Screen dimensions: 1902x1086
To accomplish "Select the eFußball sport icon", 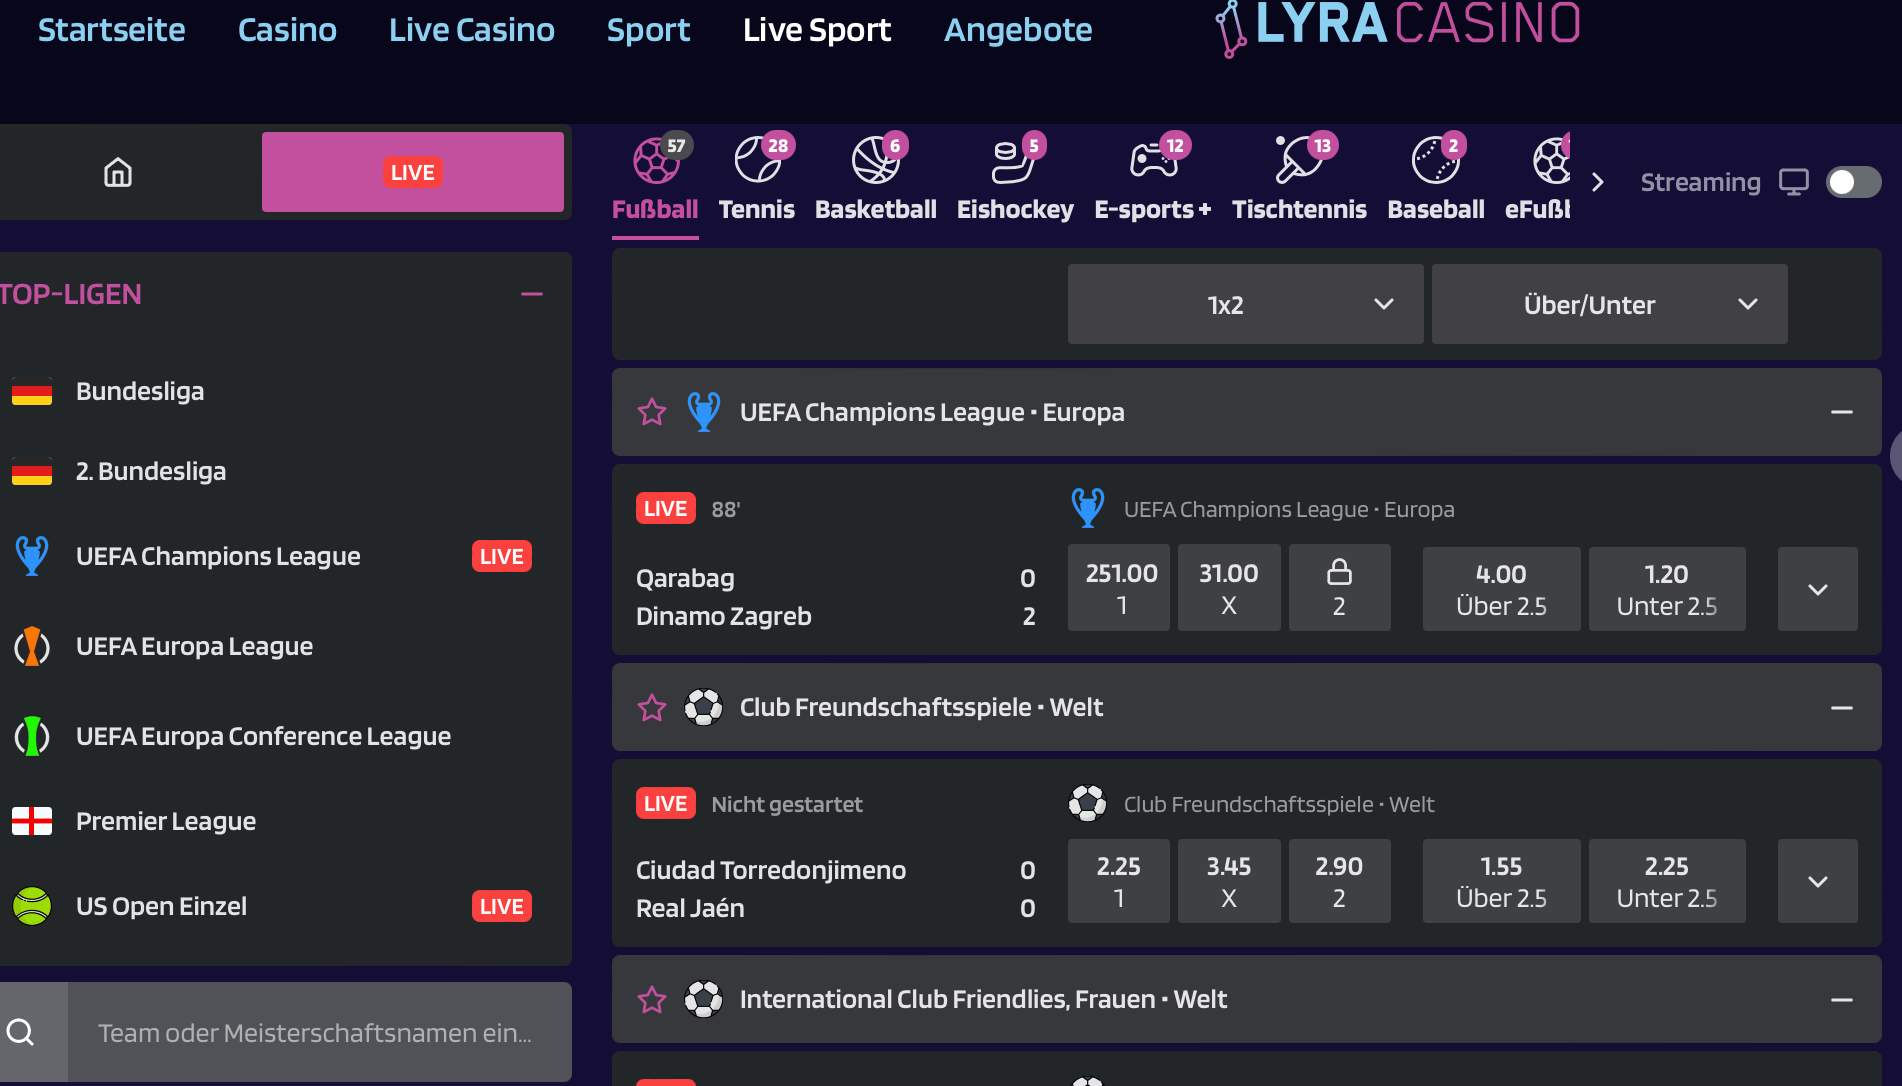I will tap(1551, 161).
